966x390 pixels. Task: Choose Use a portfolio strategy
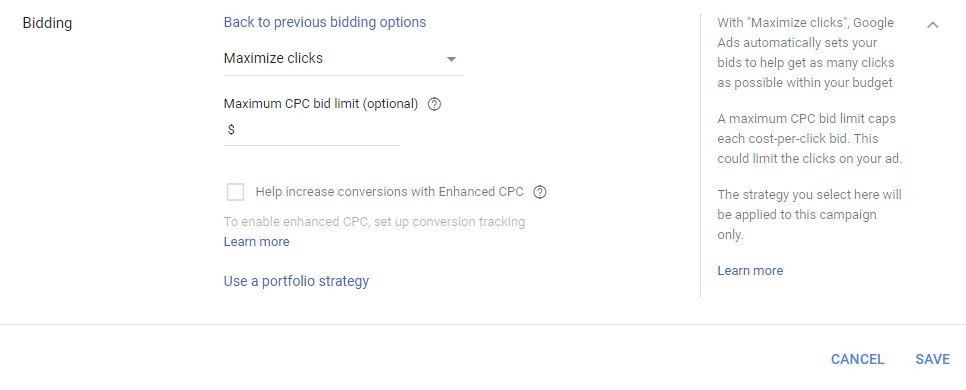click(x=296, y=282)
